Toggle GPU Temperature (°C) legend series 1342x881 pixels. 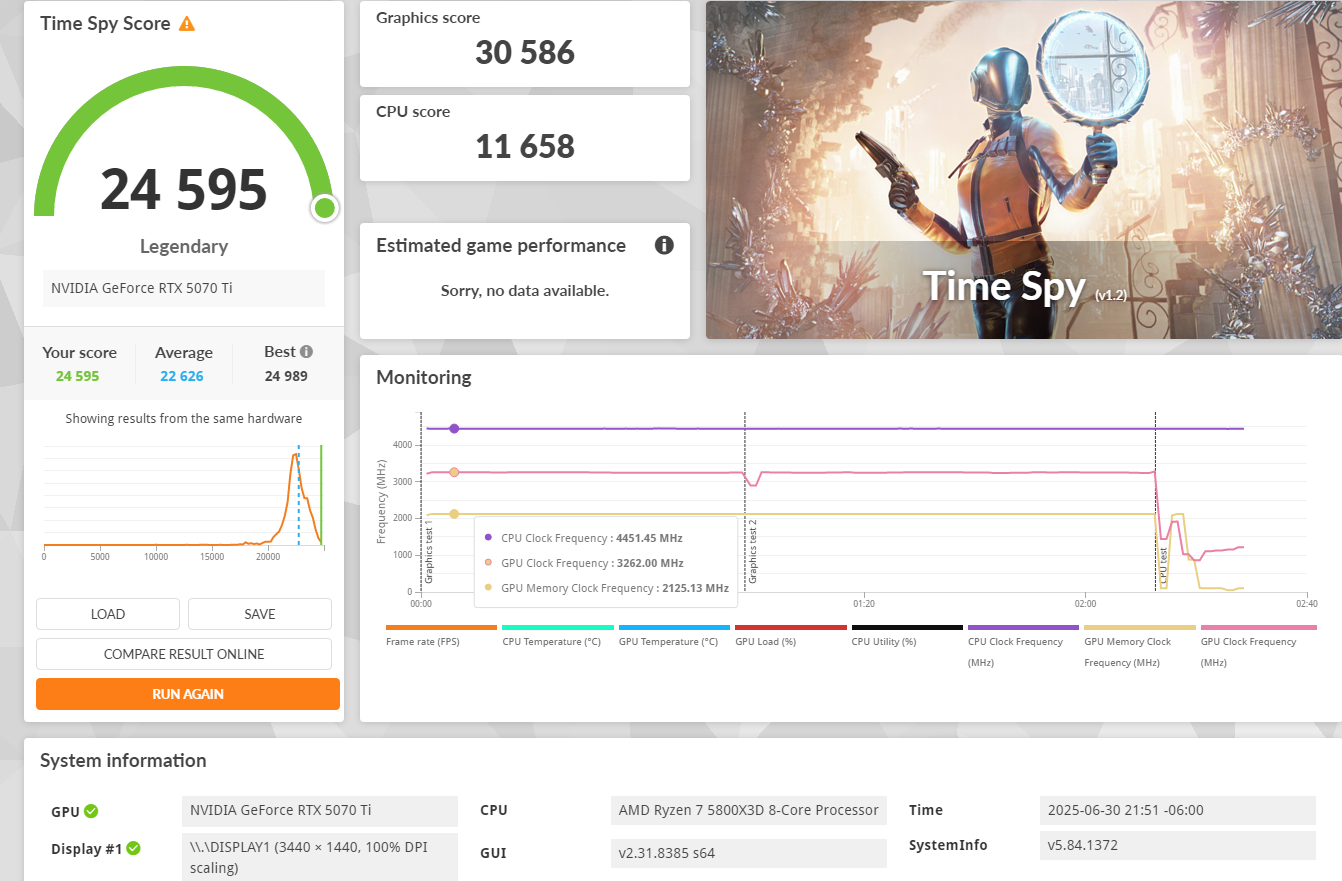coord(674,635)
